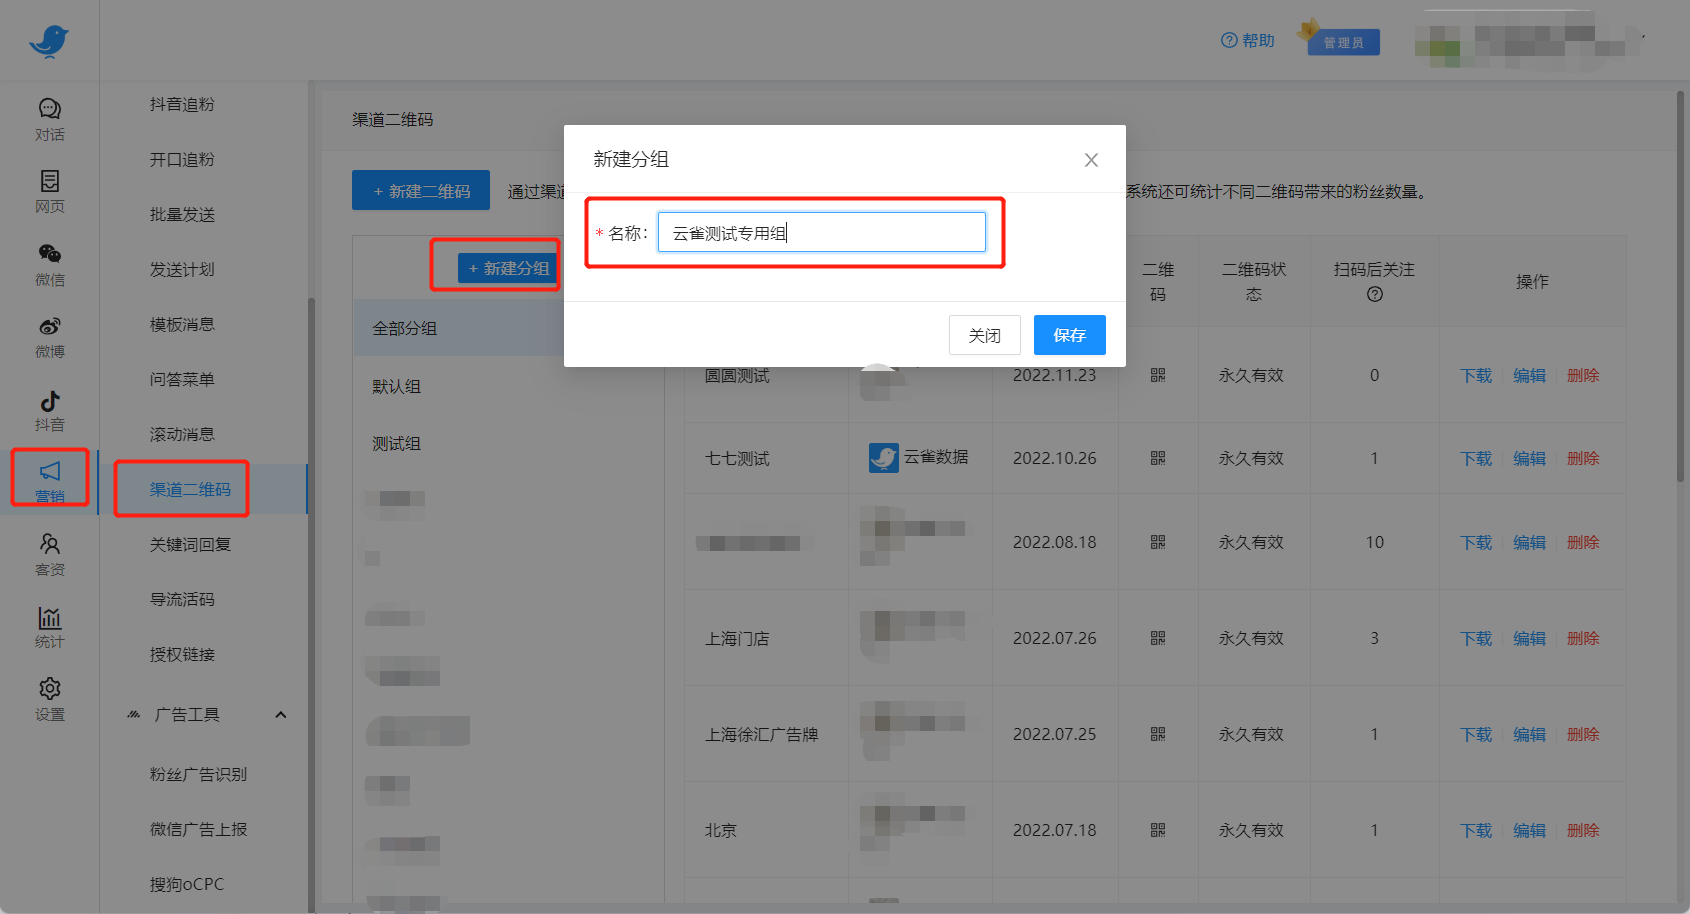Open the help tooltip beside 扫码后关注
The height and width of the screenshot is (914, 1690).
(x=1375, y=294)
